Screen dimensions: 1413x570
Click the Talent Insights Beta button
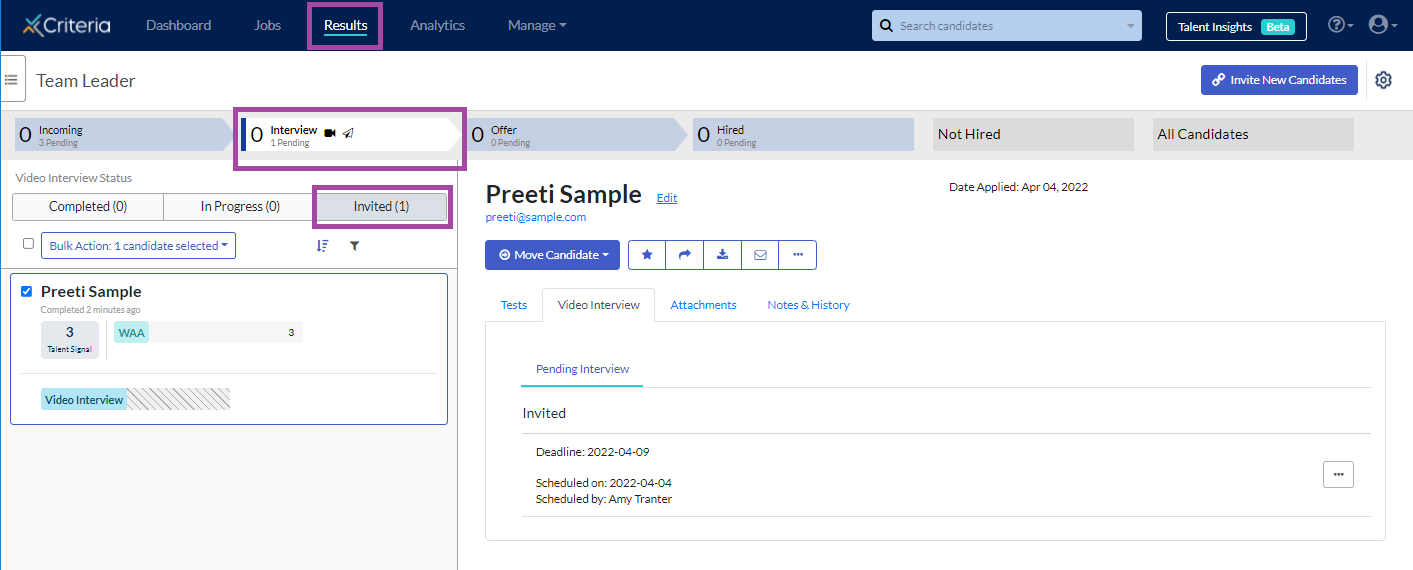1236,26
